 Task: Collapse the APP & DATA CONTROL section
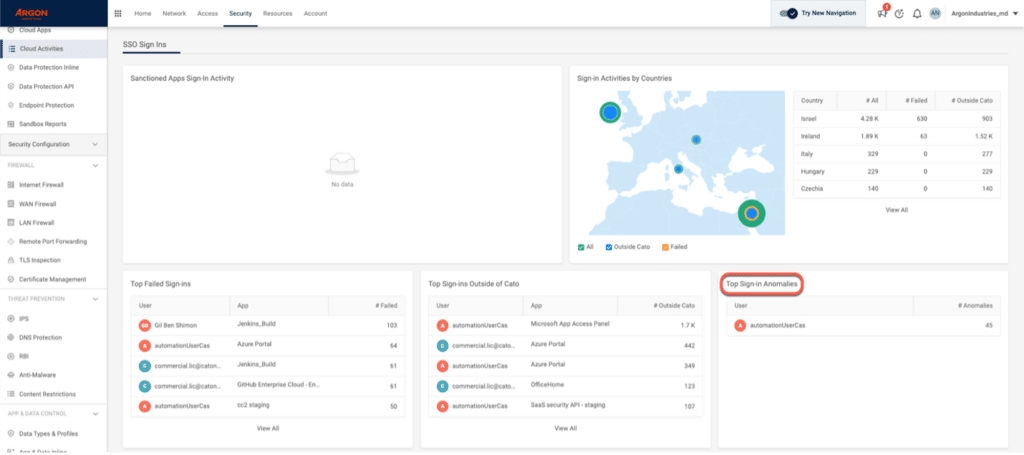[95, 414]
